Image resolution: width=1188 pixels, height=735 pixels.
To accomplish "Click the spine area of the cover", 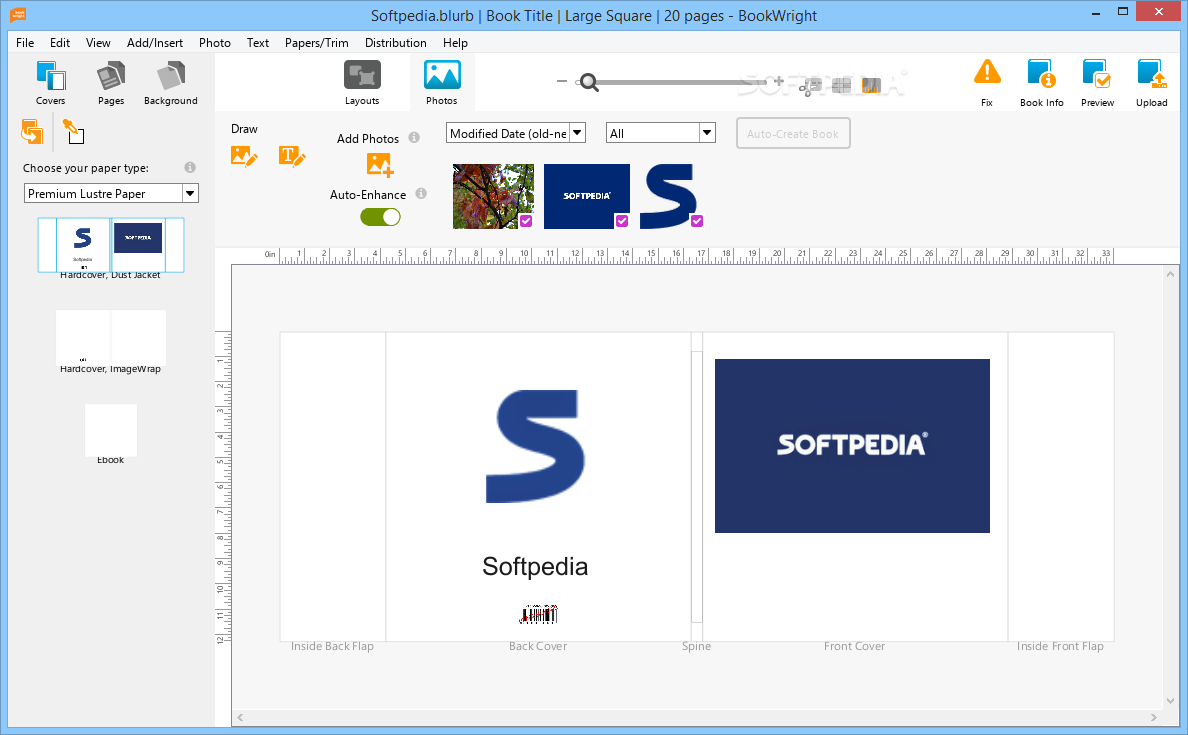I will [x=697, y=486].
